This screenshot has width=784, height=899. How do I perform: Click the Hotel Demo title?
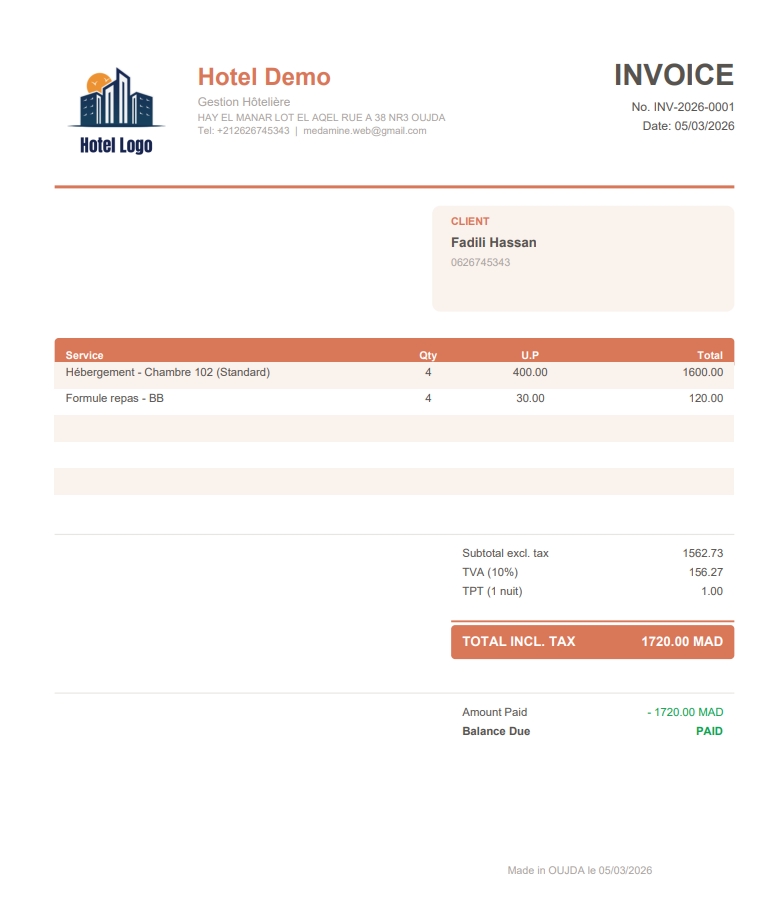[264, 77]
